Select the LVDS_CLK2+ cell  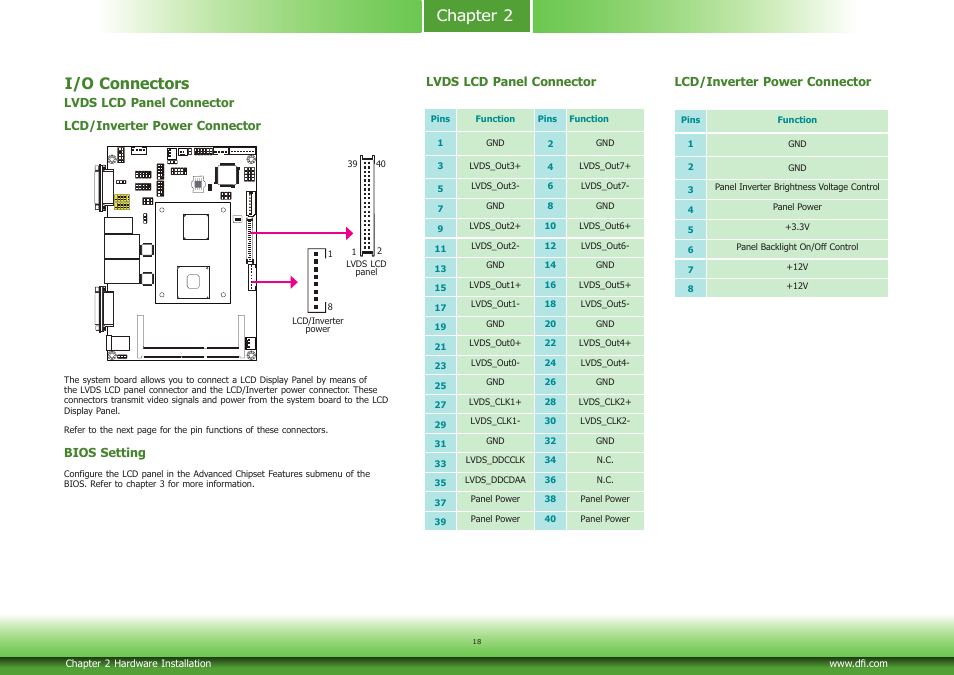click(x=605, y=402)
